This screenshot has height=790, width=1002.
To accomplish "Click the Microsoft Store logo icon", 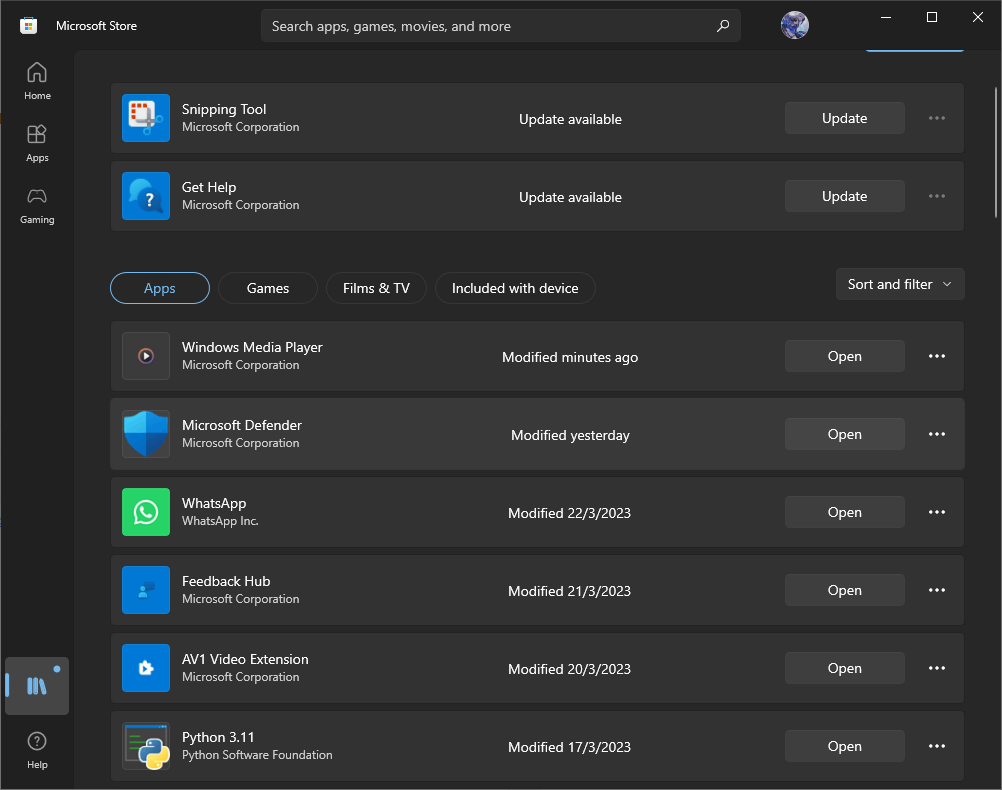I will click(28, 26).
